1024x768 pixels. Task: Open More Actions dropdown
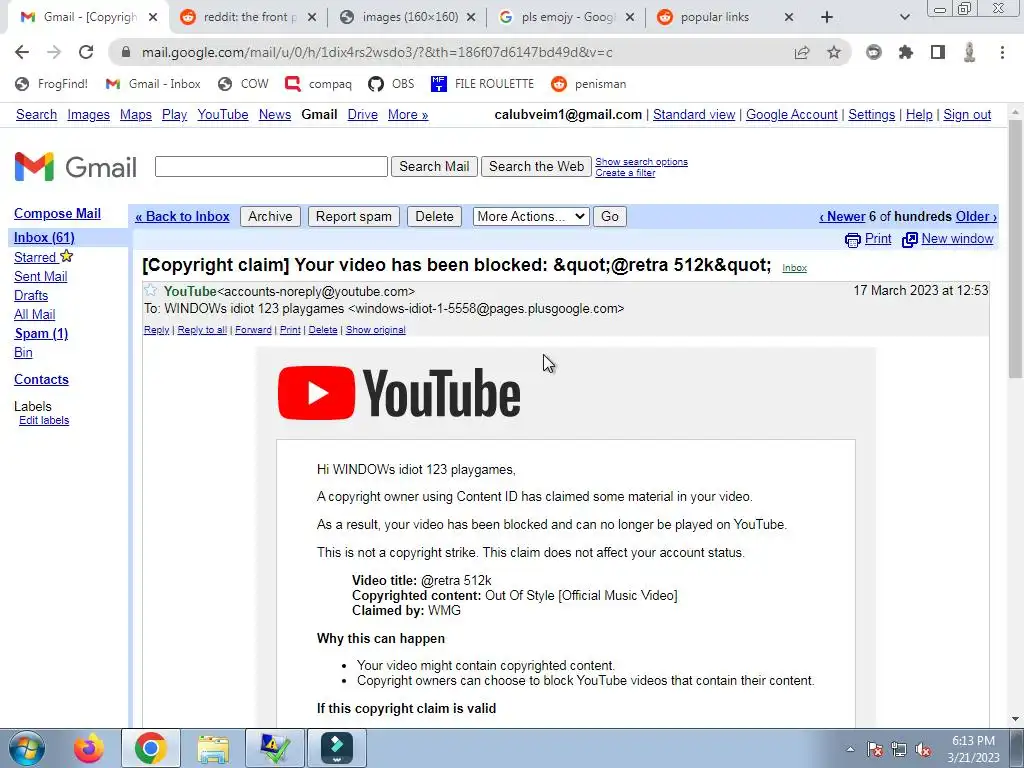pyautogui.click(x=531, y=216)
